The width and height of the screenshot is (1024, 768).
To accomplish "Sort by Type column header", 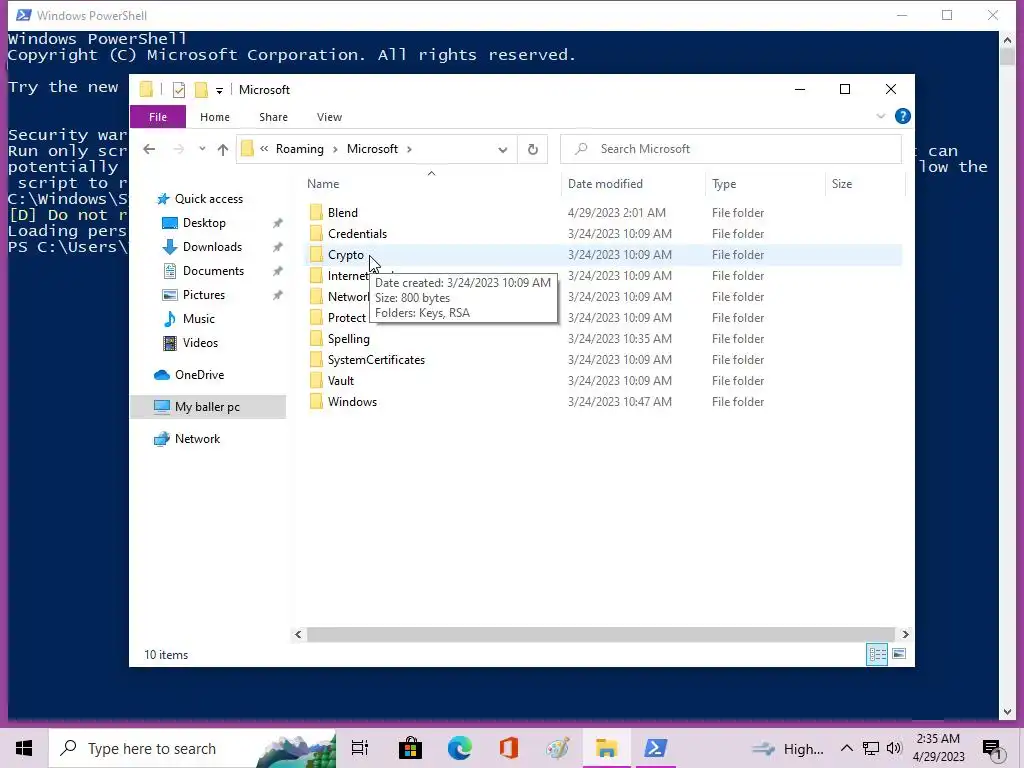I will click(x=765, y=184).
